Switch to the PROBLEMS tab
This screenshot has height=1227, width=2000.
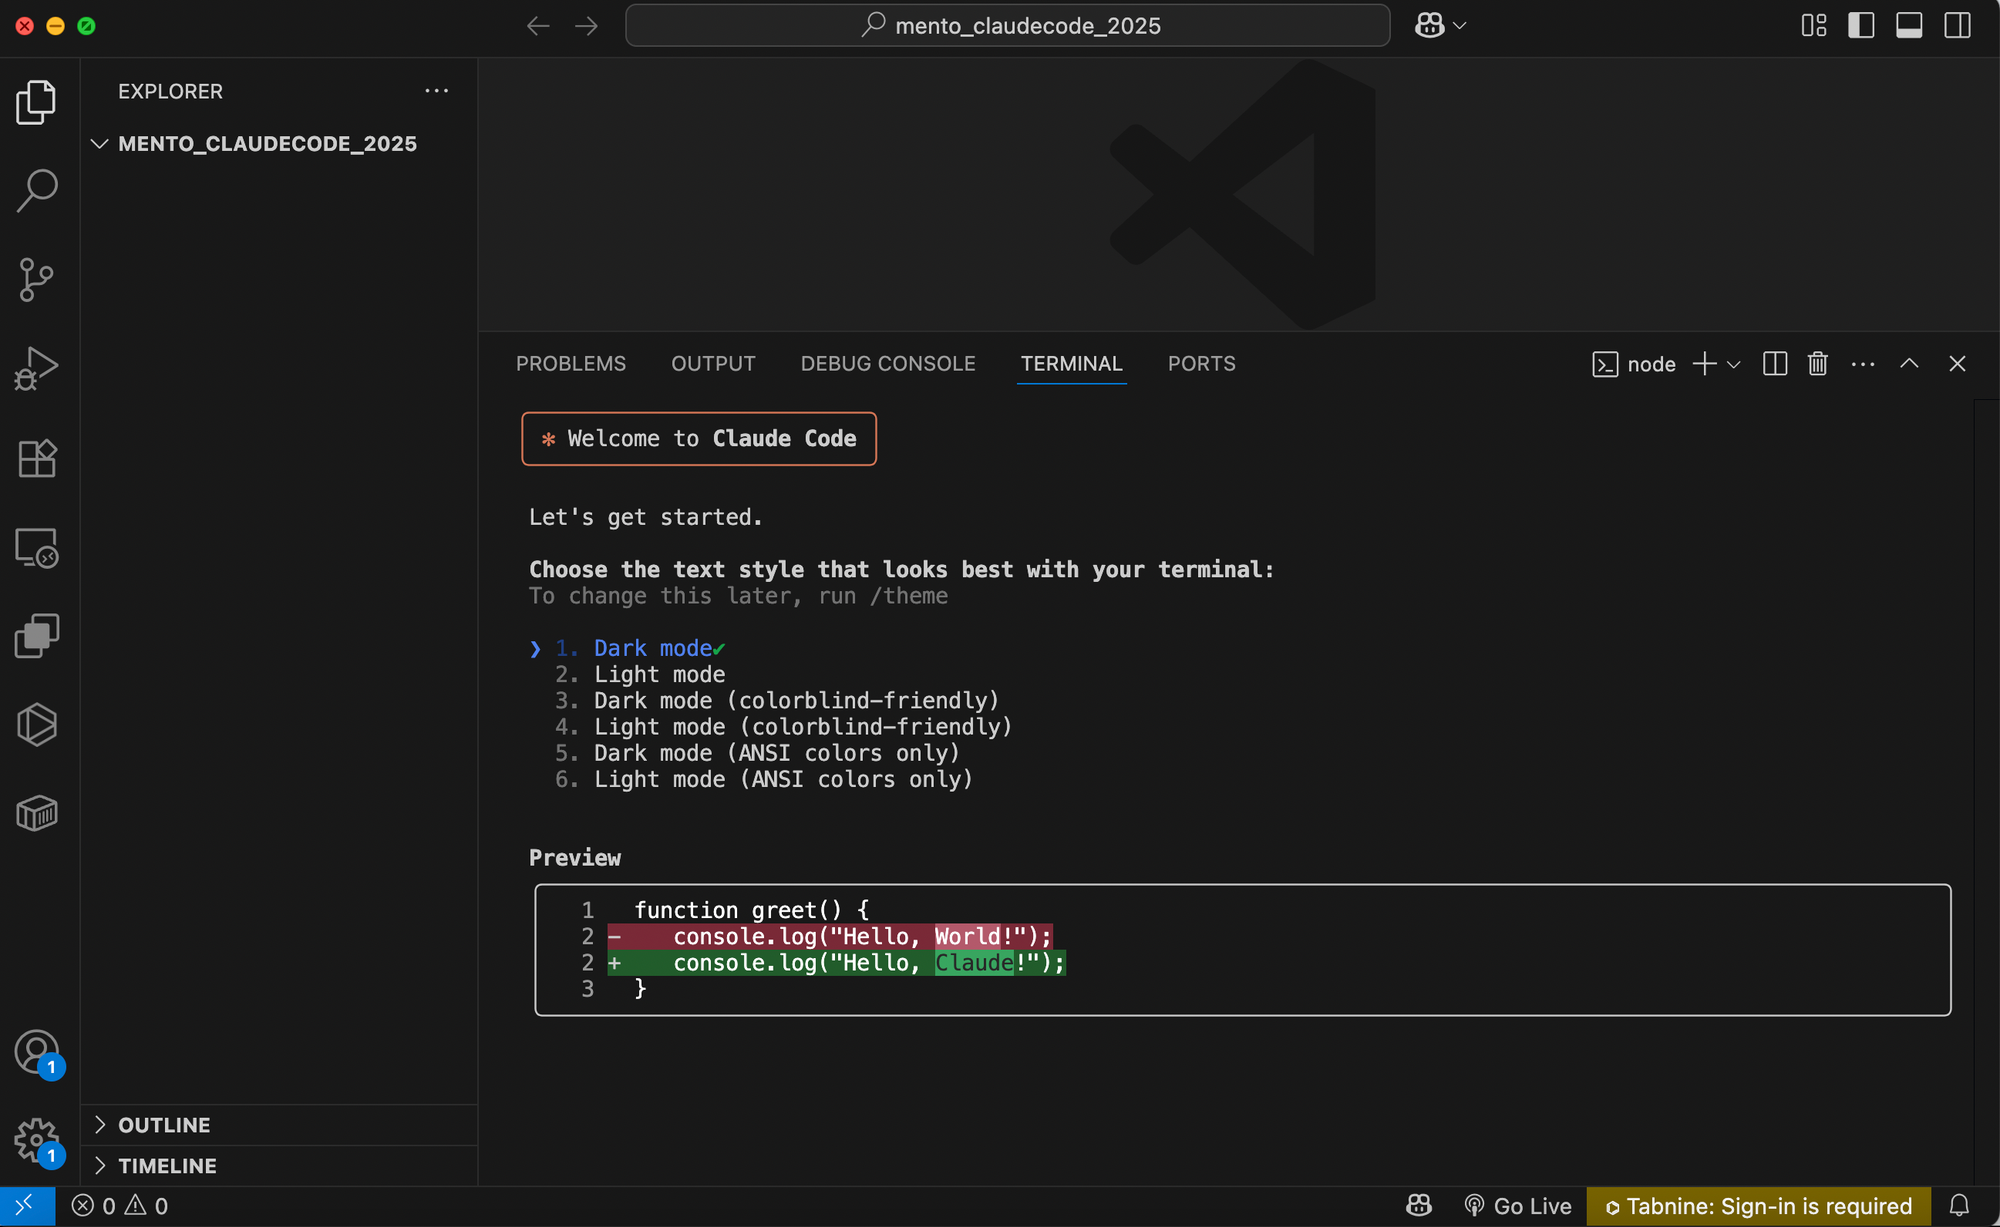[571, 364]
